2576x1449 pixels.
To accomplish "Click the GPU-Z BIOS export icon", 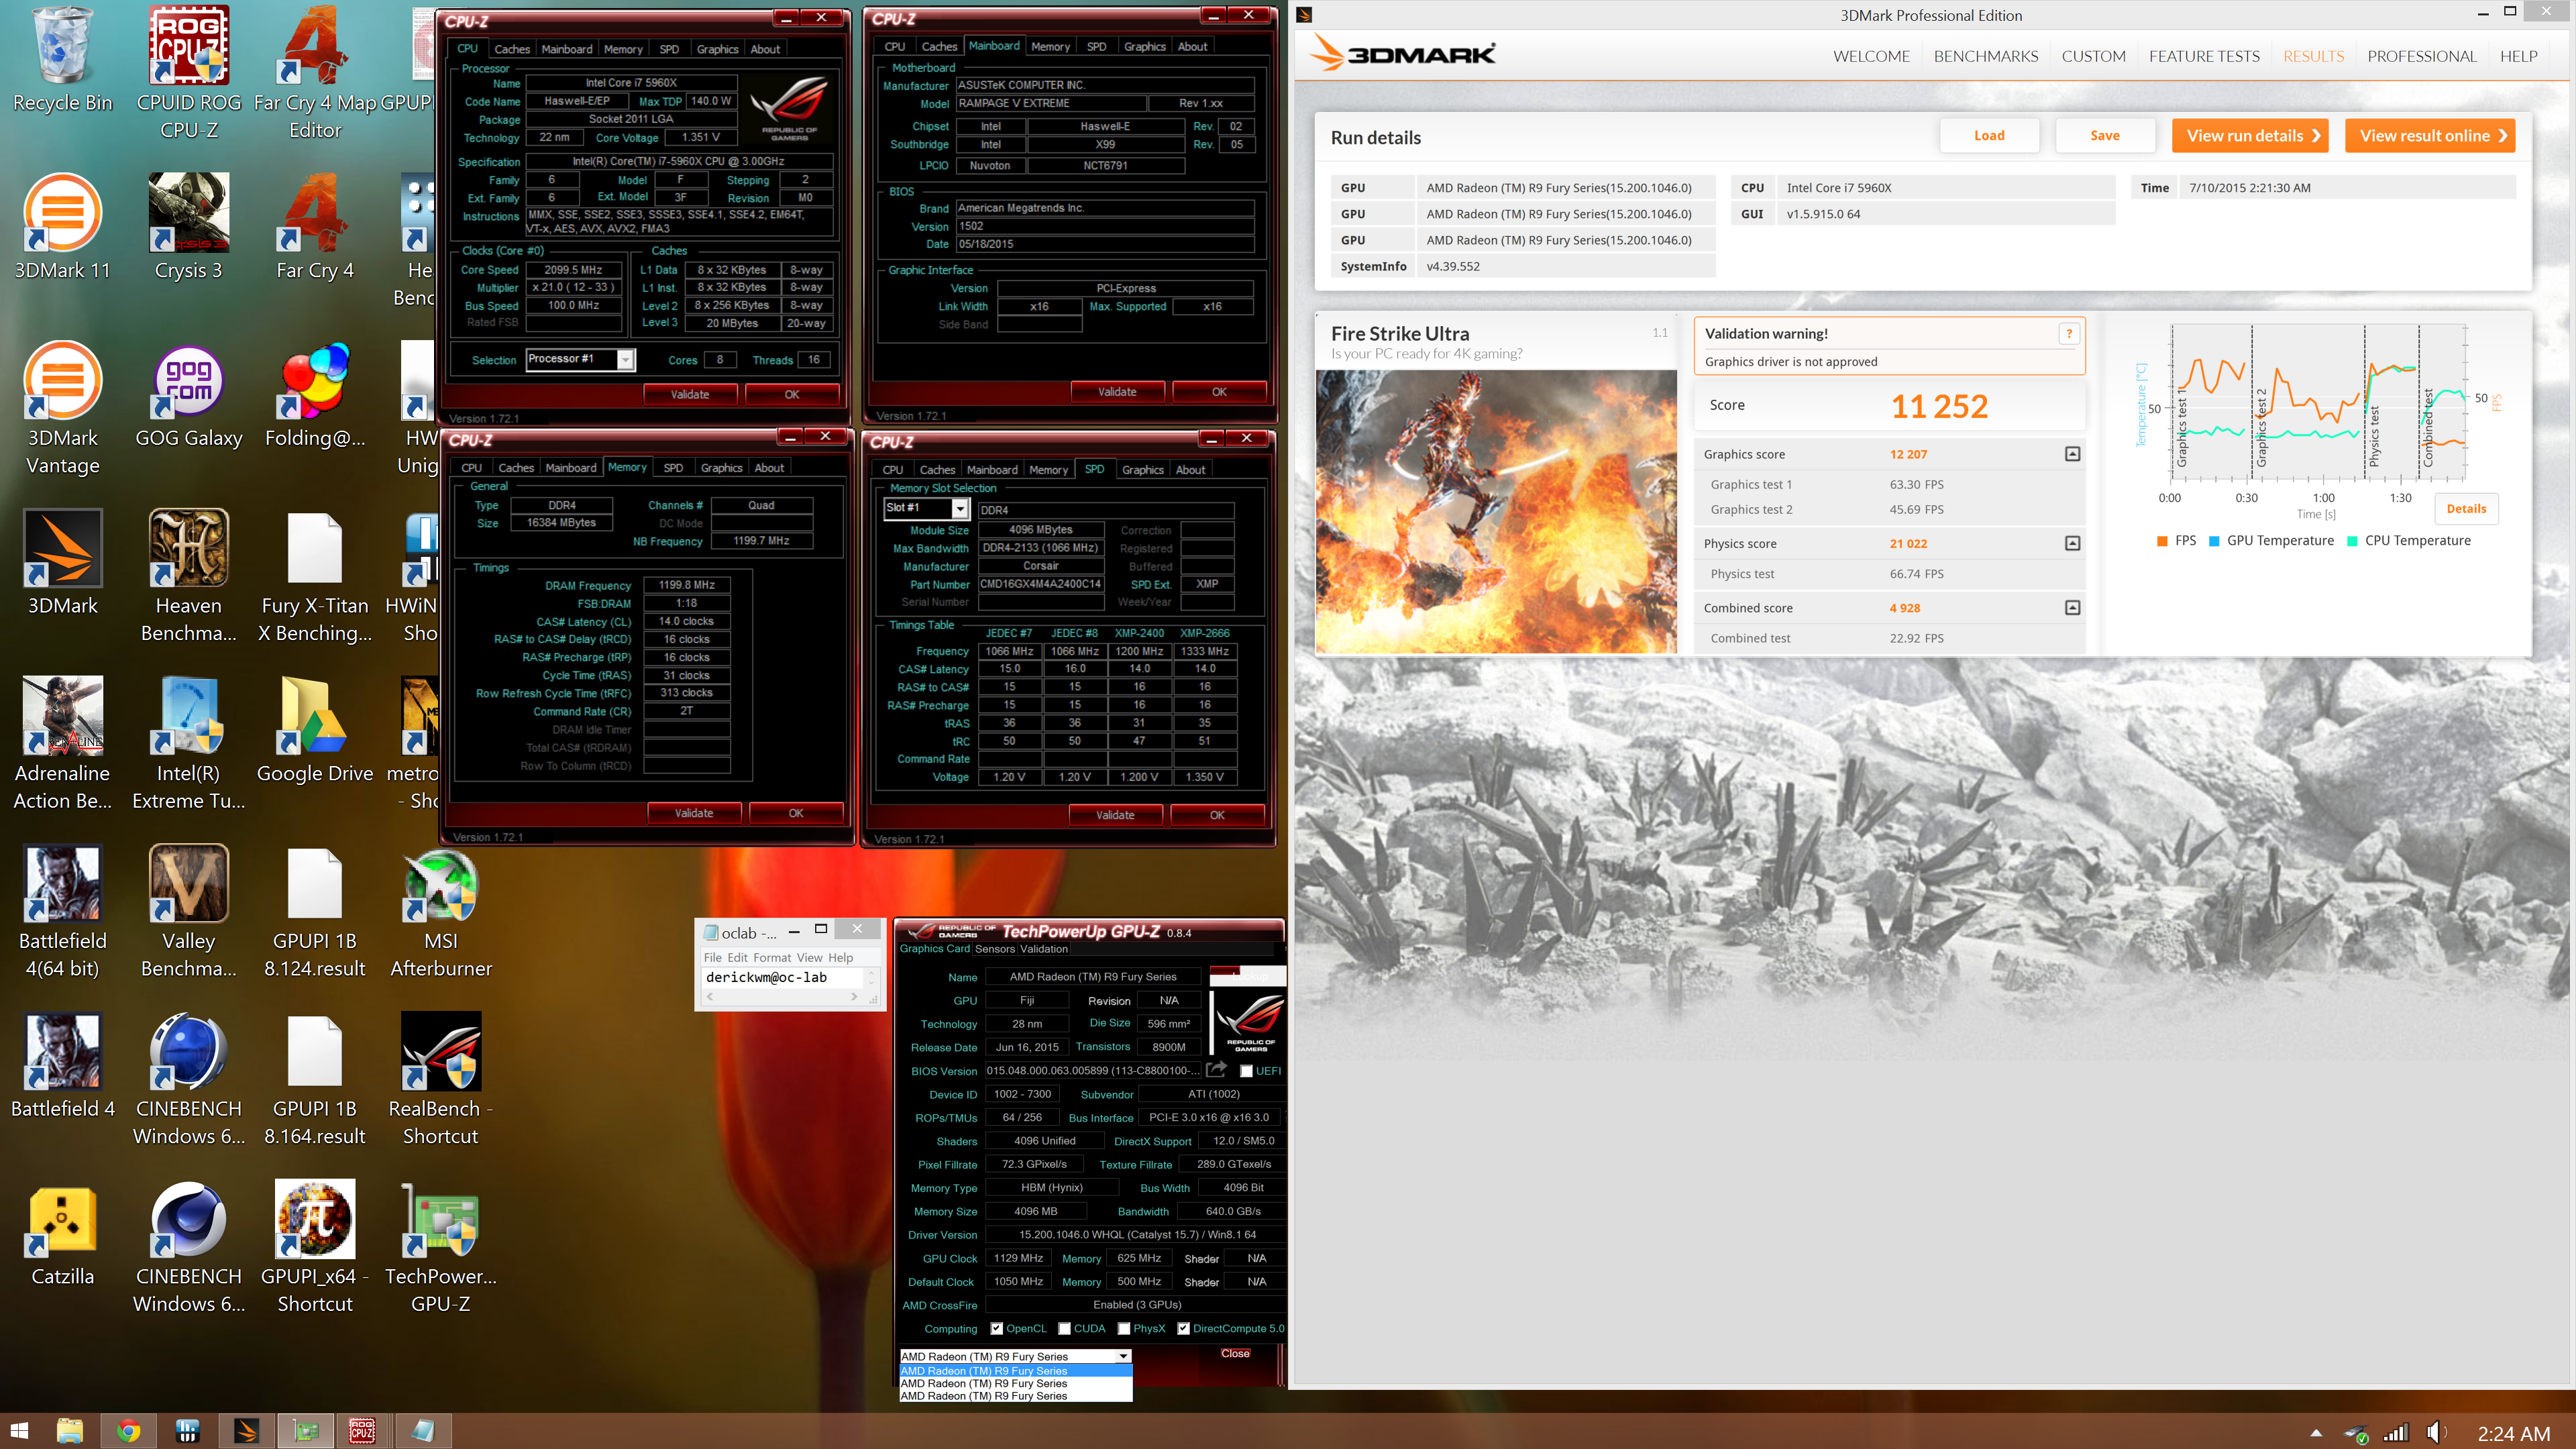I will 1216,1069.
